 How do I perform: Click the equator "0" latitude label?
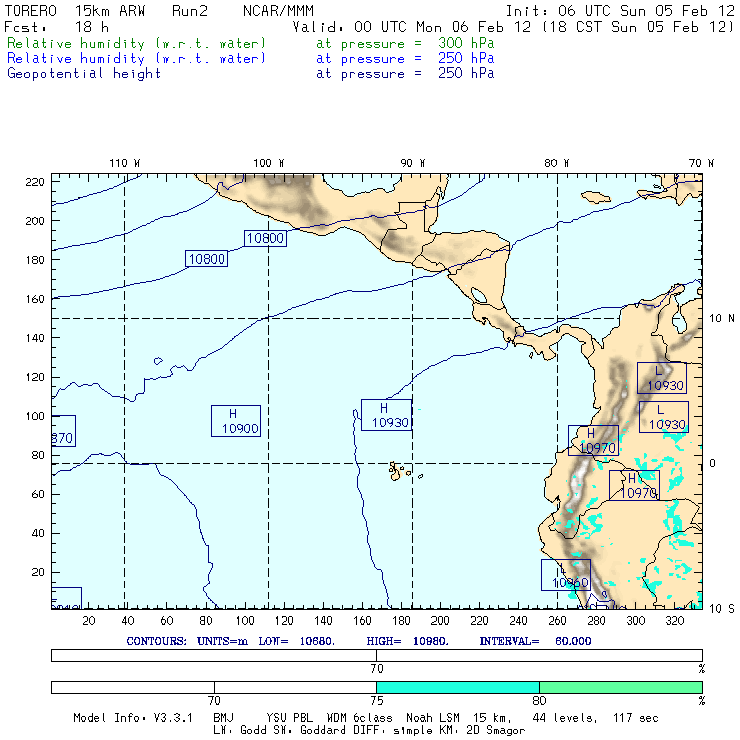pyautogui.click(x=712, y=463)
